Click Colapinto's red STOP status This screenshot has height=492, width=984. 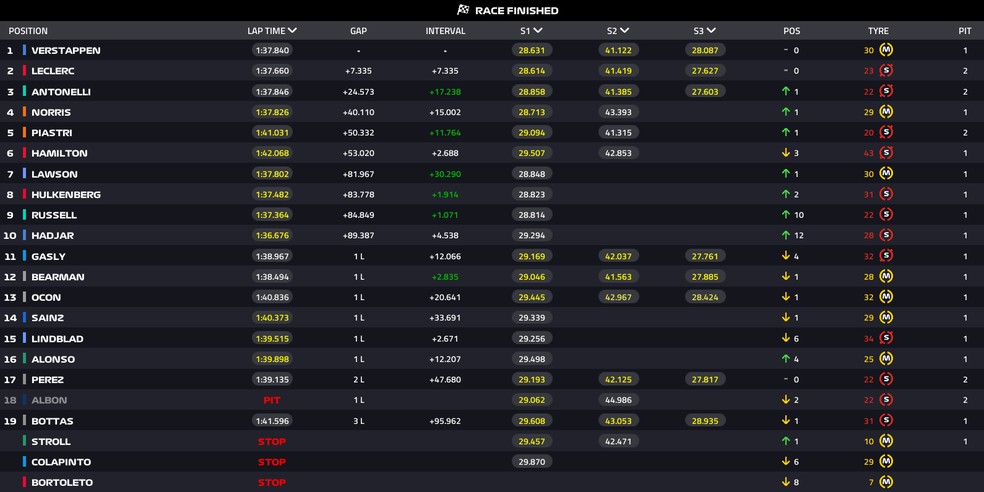coord(272,462)
